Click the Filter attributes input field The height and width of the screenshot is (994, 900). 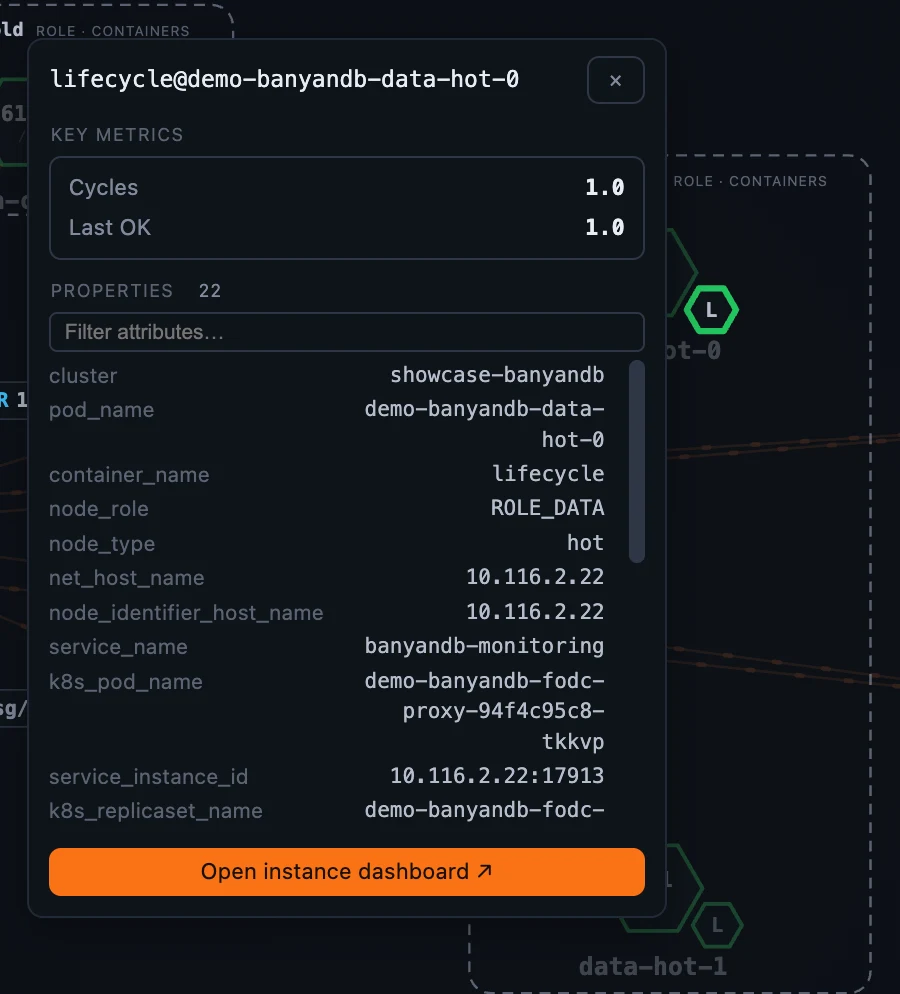point(347,332)
